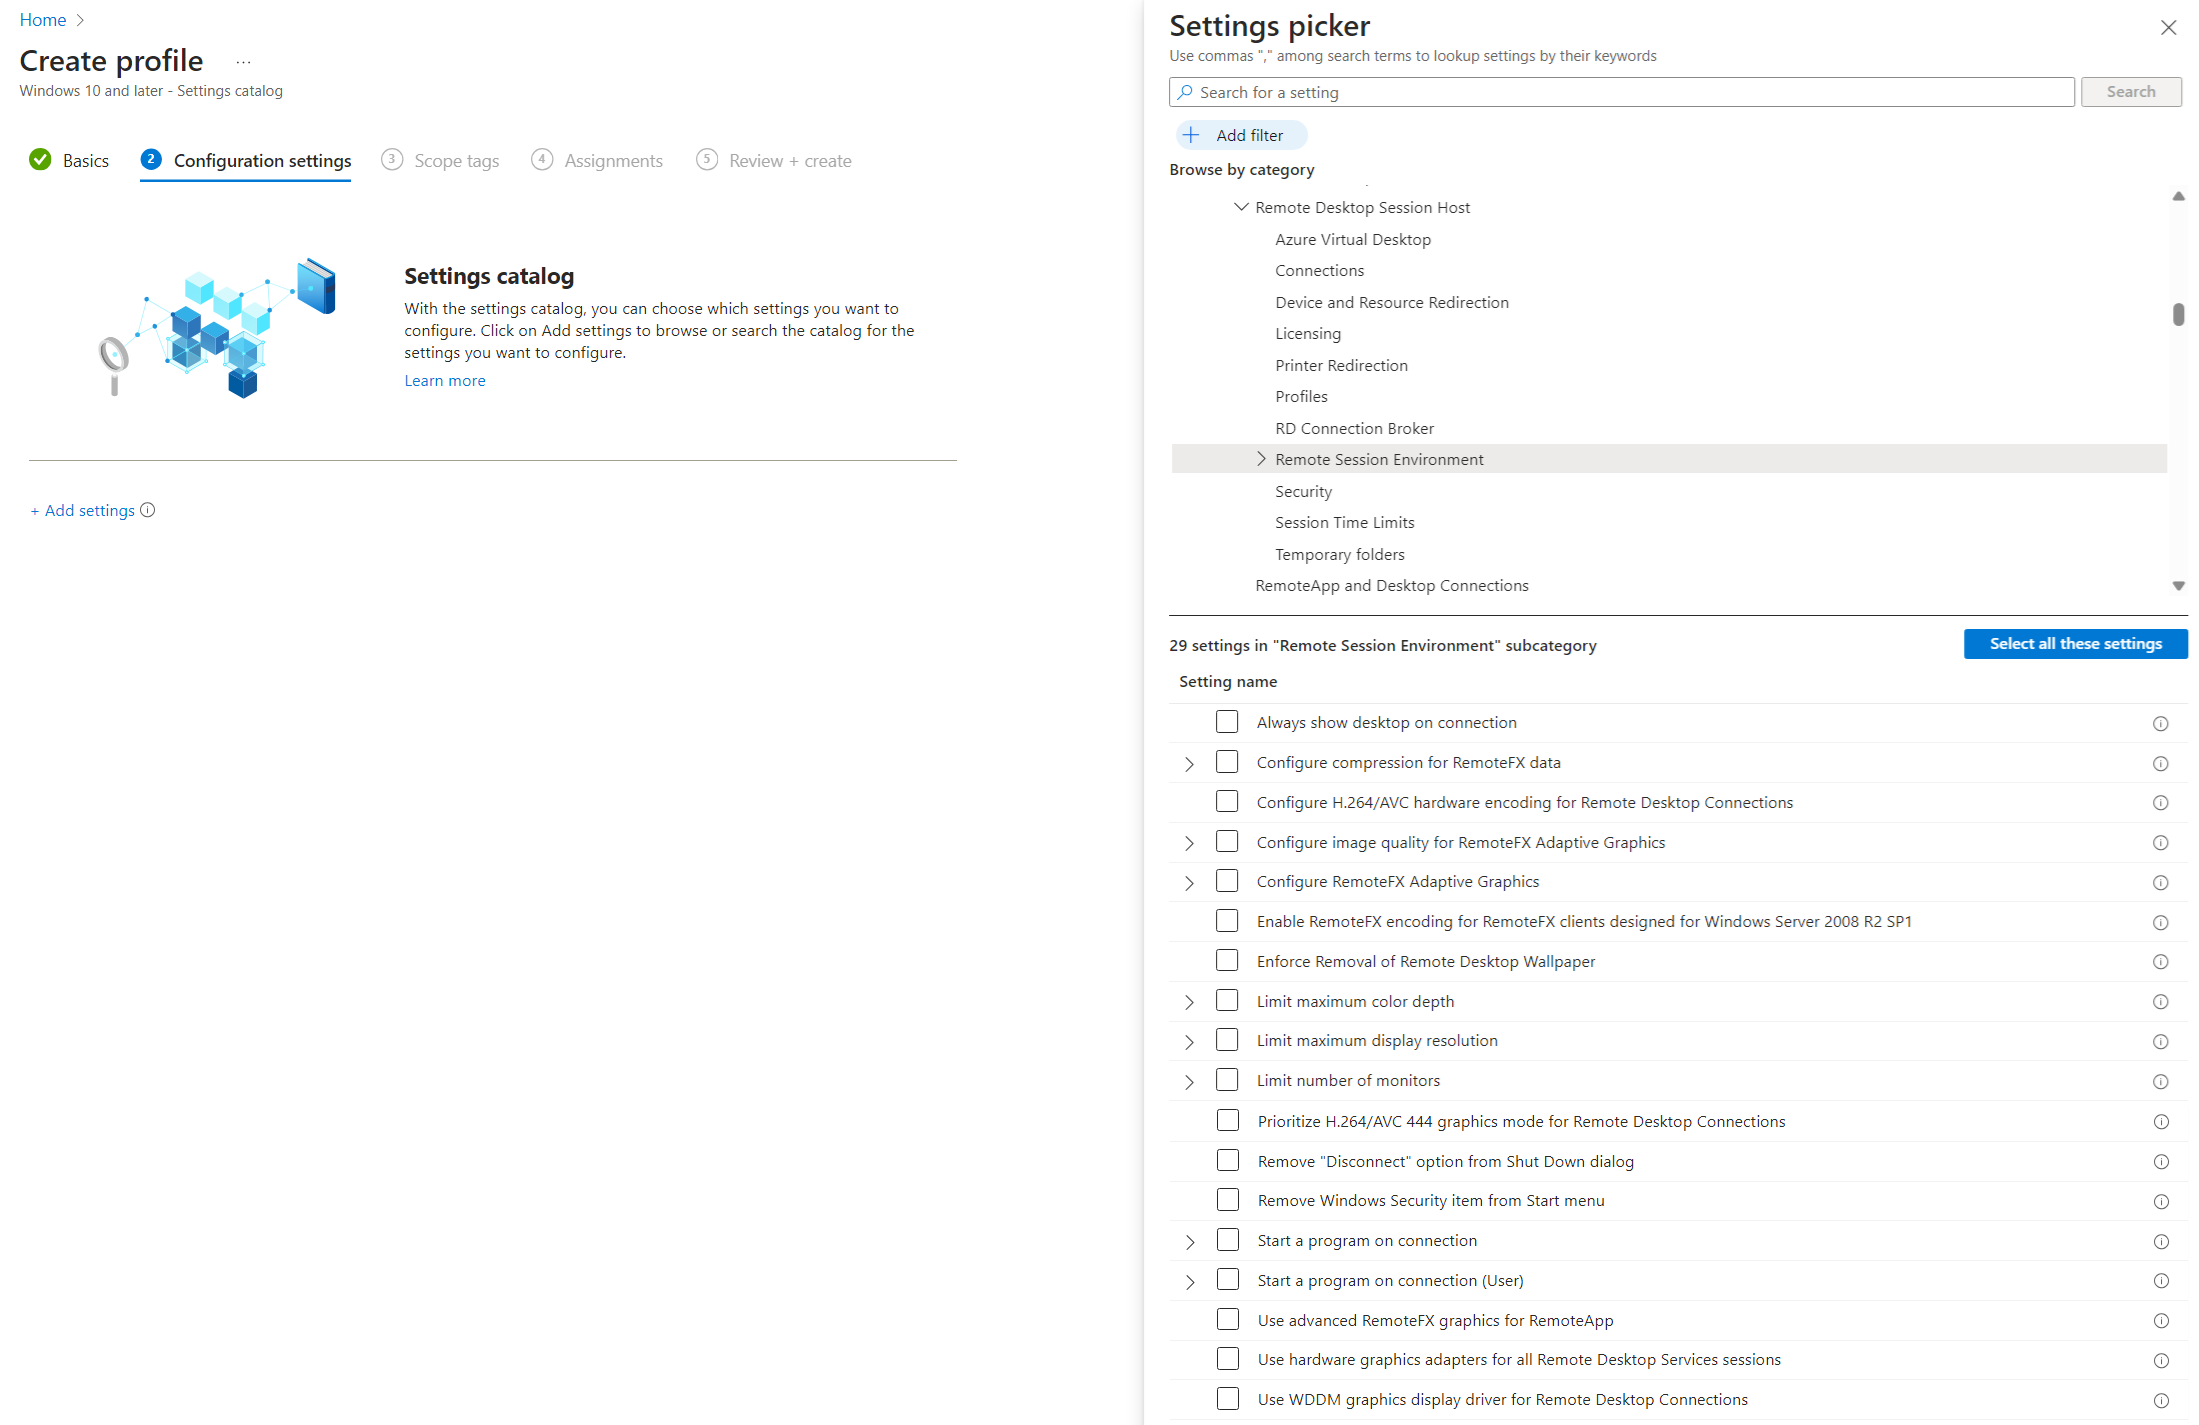Open the Learn more link

[x=445, y=381]
